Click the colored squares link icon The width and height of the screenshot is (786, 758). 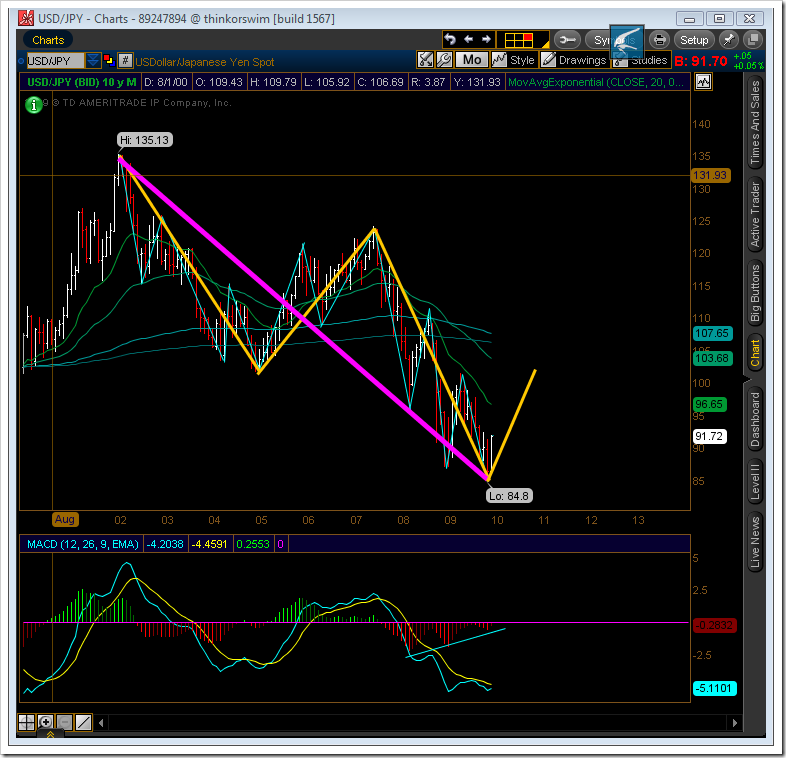(x=109, y=61)
